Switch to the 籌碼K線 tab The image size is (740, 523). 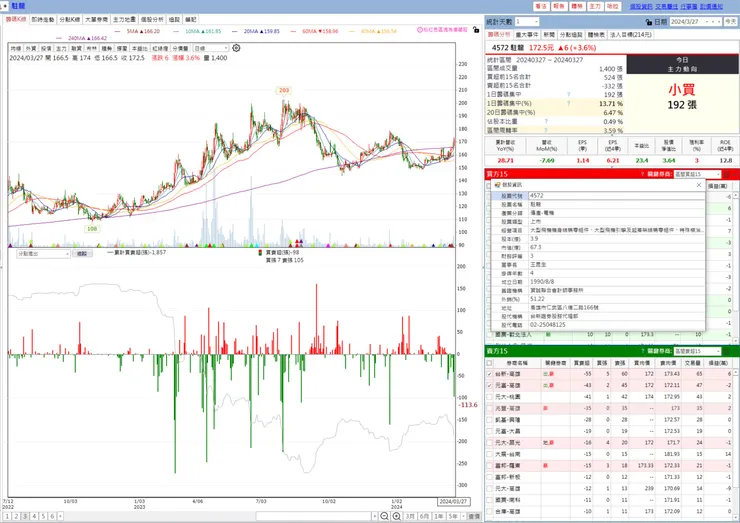point(16,19)
